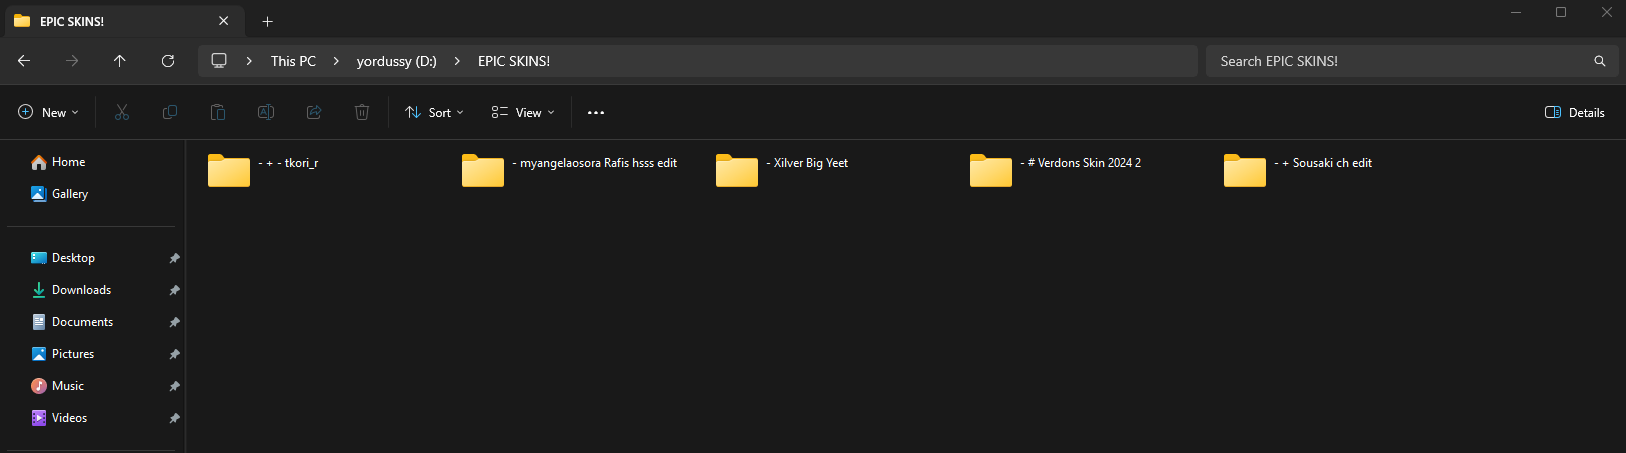Image resolution: width=1626 pixels, height=453 pixels.
Task: Refresh the current folder view
Action: (168, 61)
